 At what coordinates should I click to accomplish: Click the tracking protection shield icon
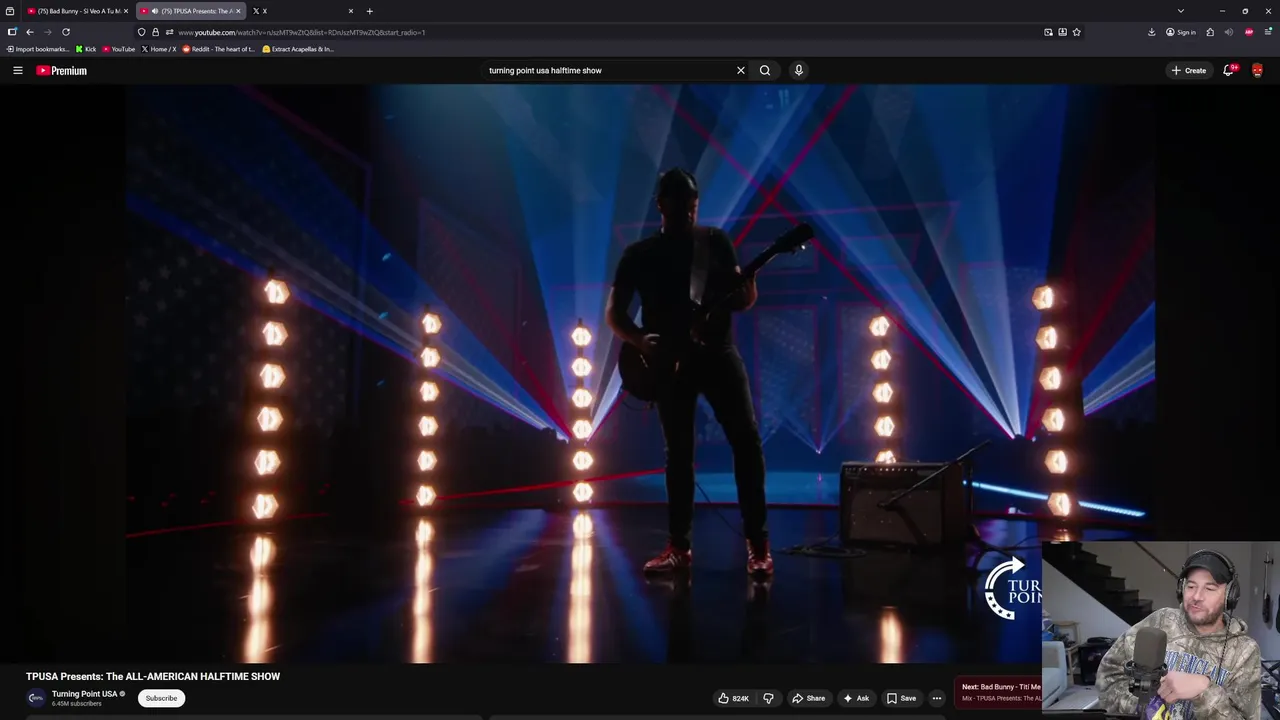(x=141, y=32)
